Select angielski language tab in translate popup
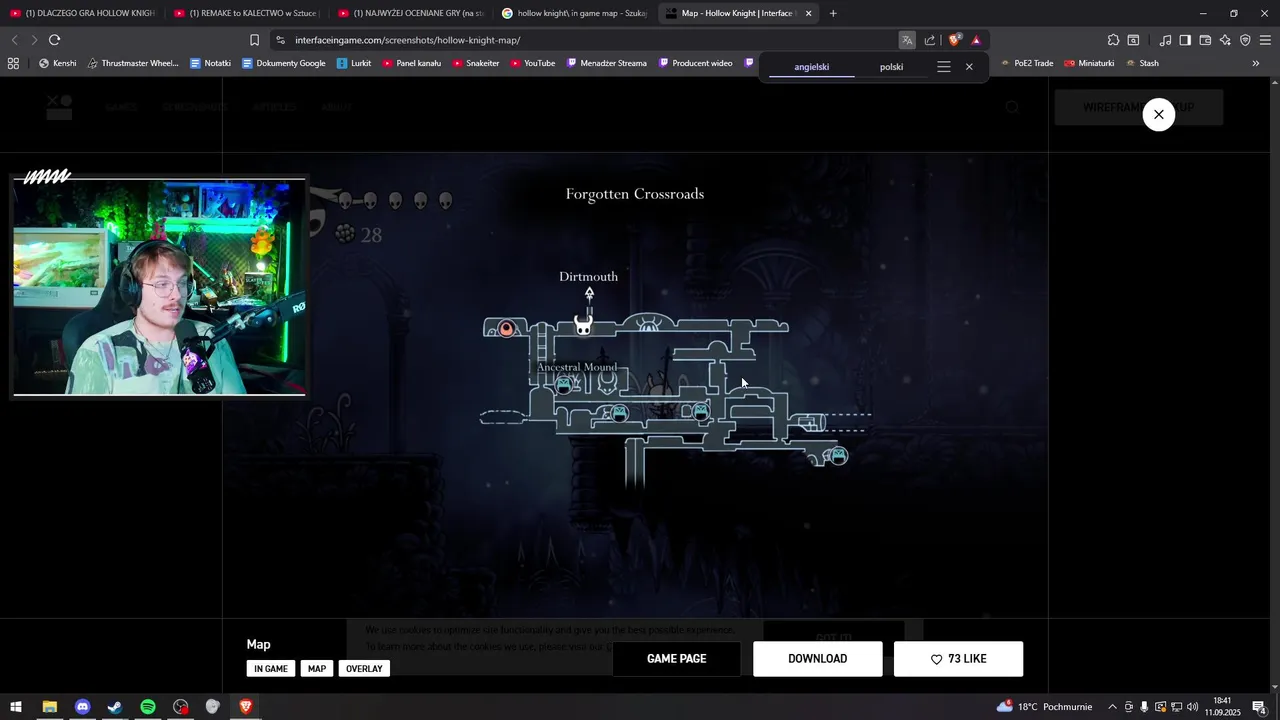1280x720 pixels. point(811,67)
